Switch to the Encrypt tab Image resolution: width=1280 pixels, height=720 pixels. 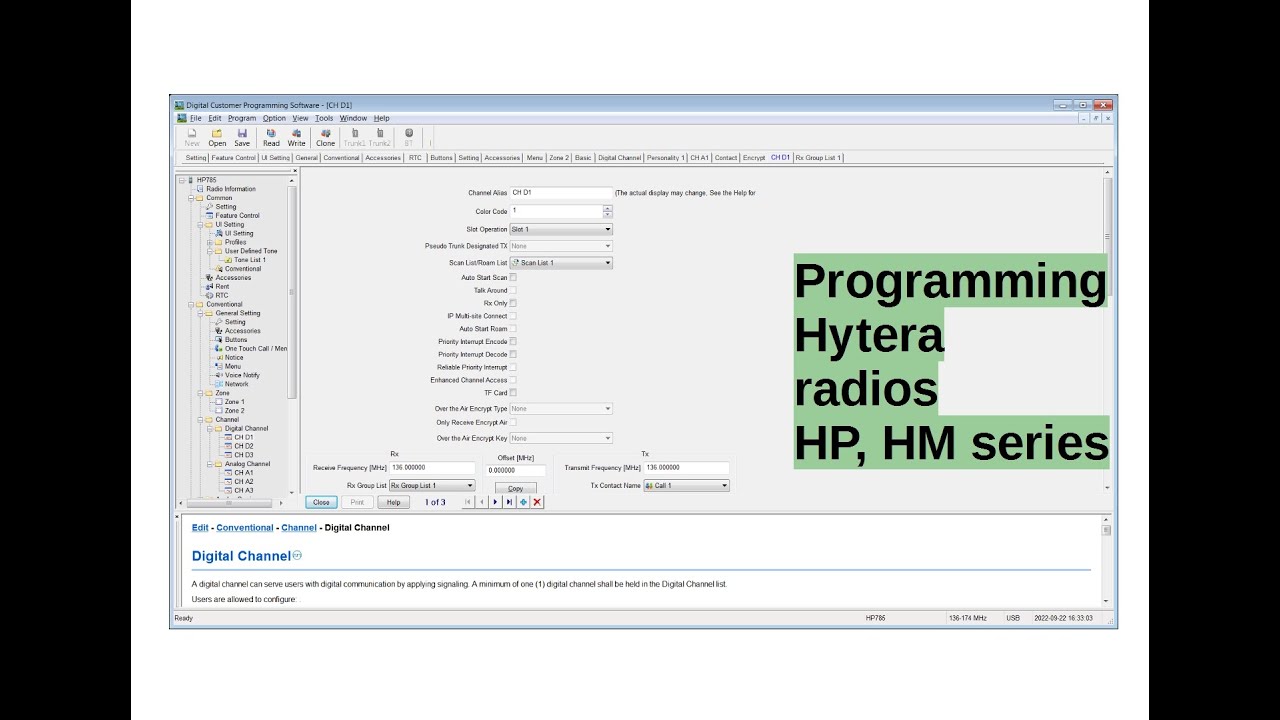[x=754, y=157]
